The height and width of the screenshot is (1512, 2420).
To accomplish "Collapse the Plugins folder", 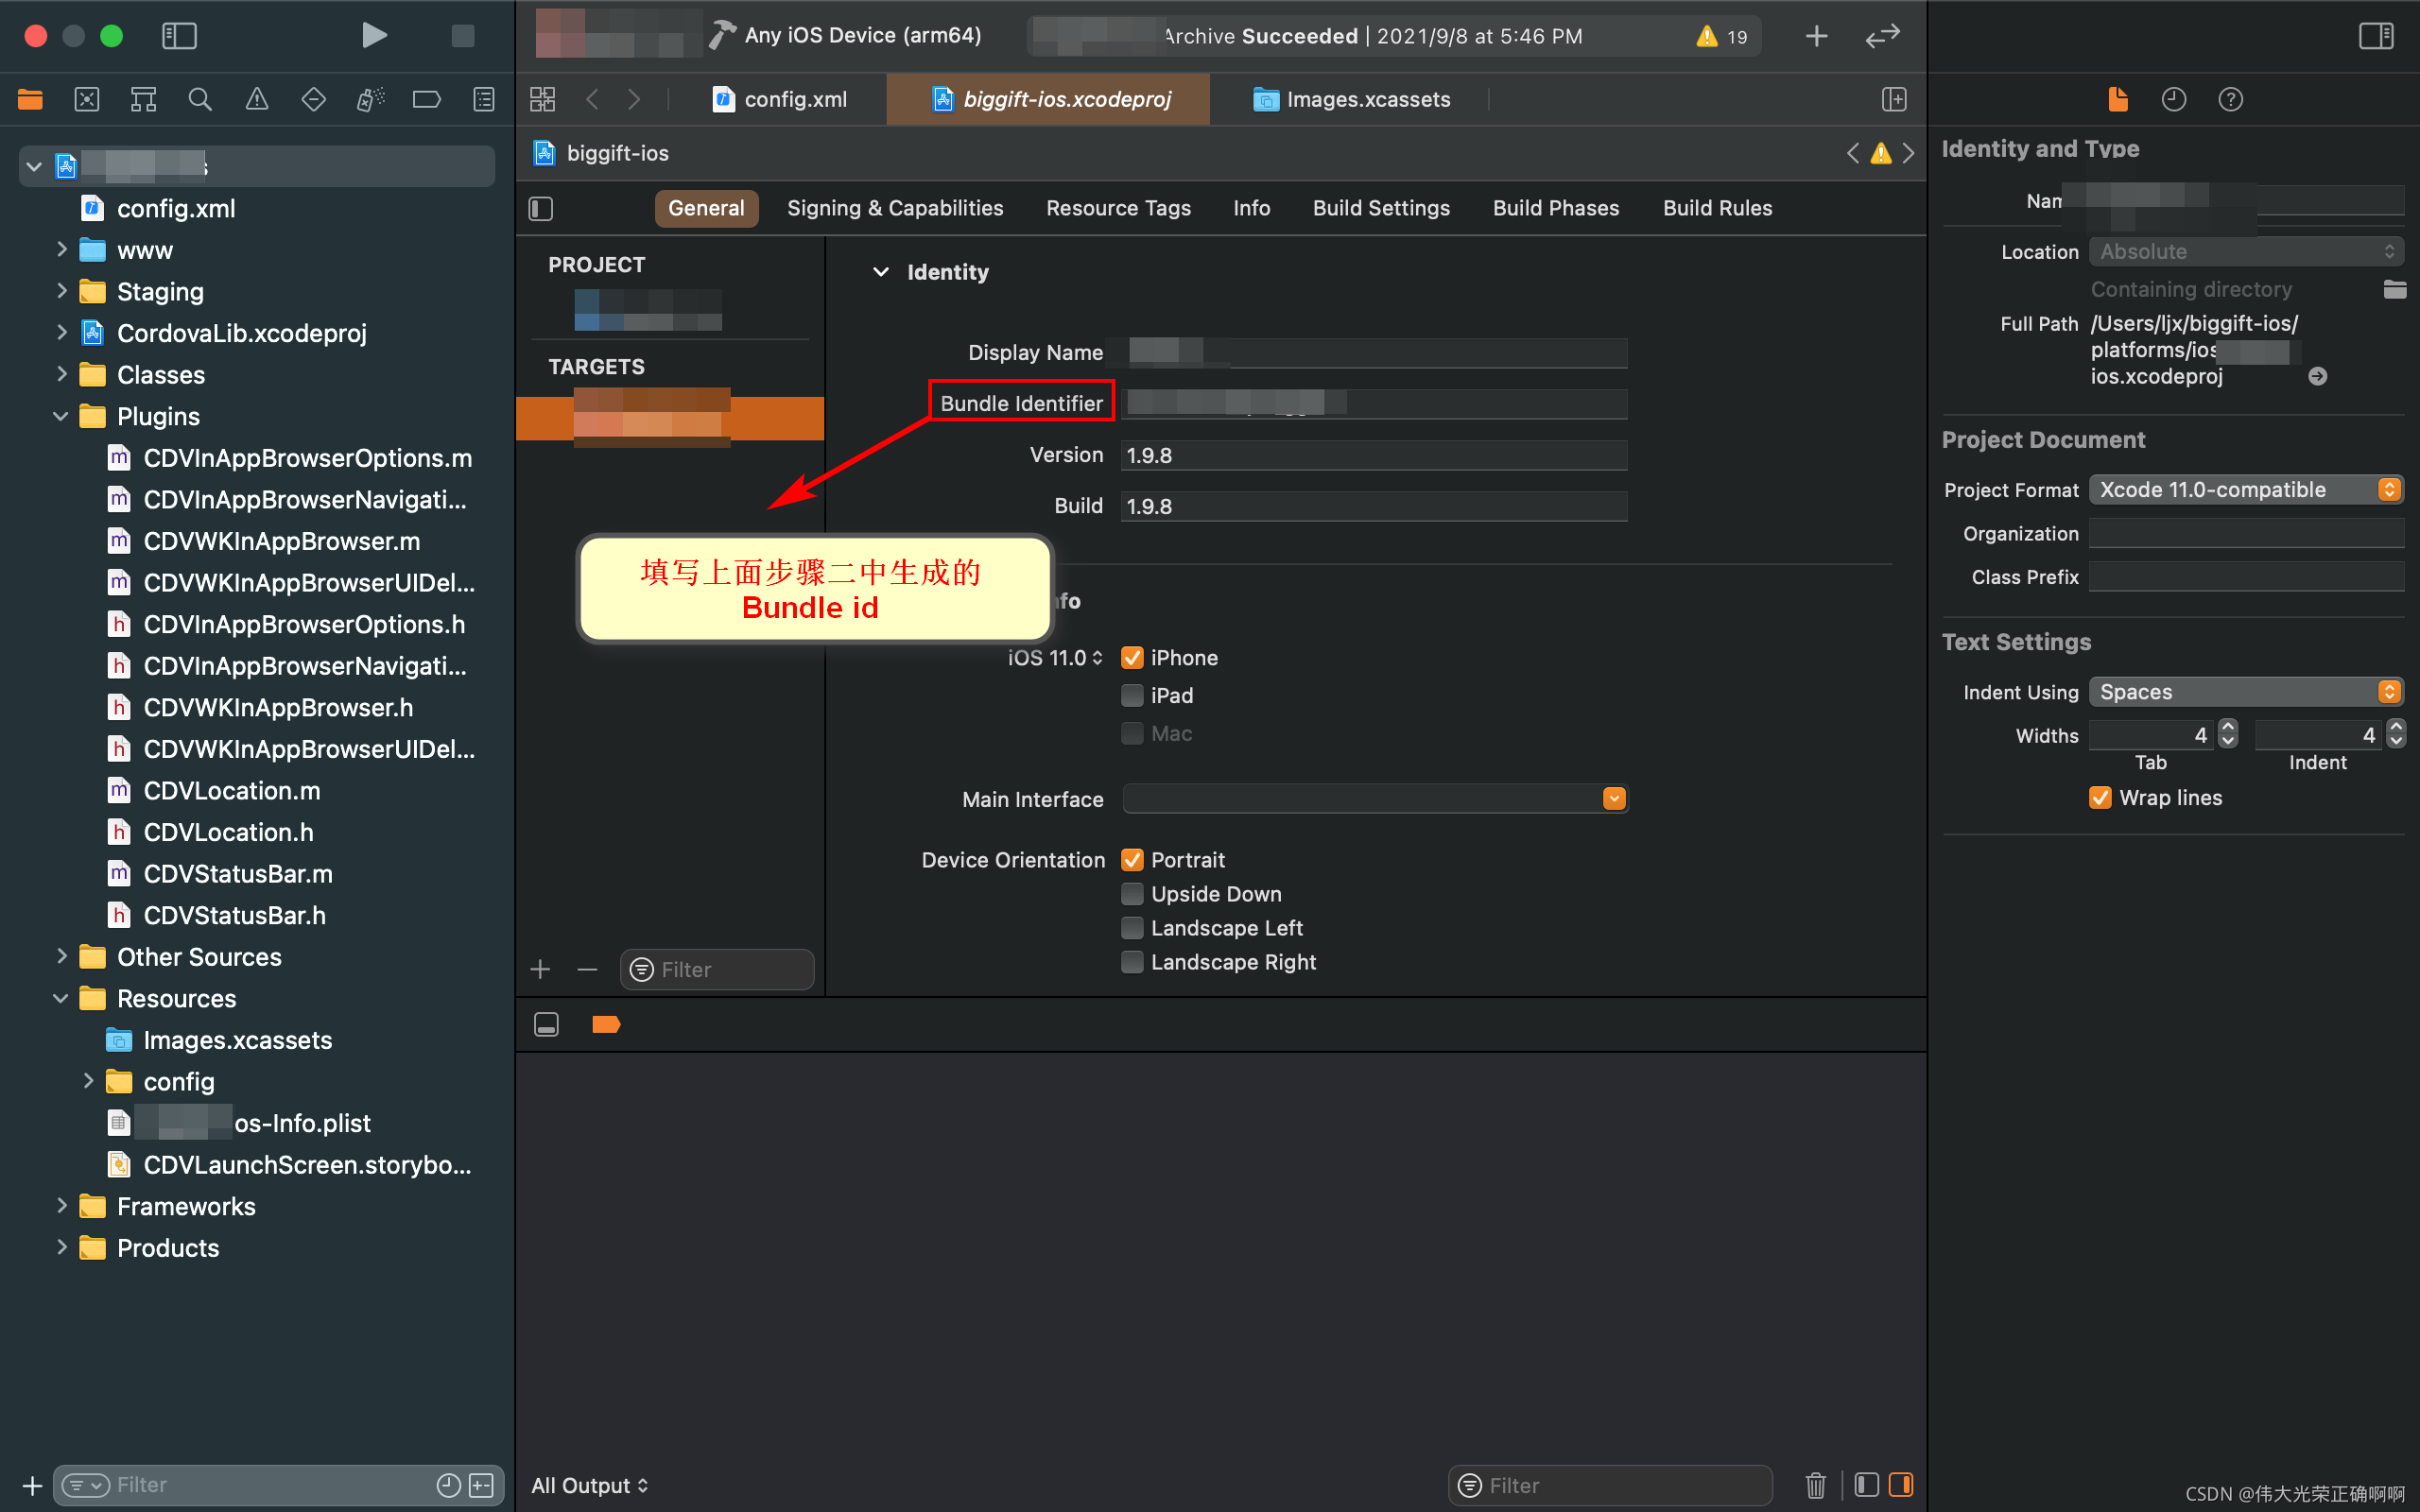I will pos(61,416).
